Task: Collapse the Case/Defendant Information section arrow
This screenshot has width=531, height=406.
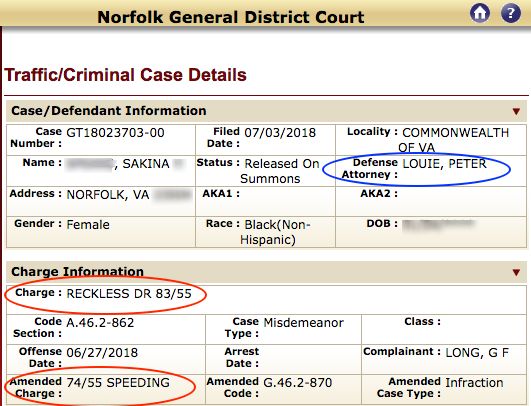Action: click(x=516, y=111)
